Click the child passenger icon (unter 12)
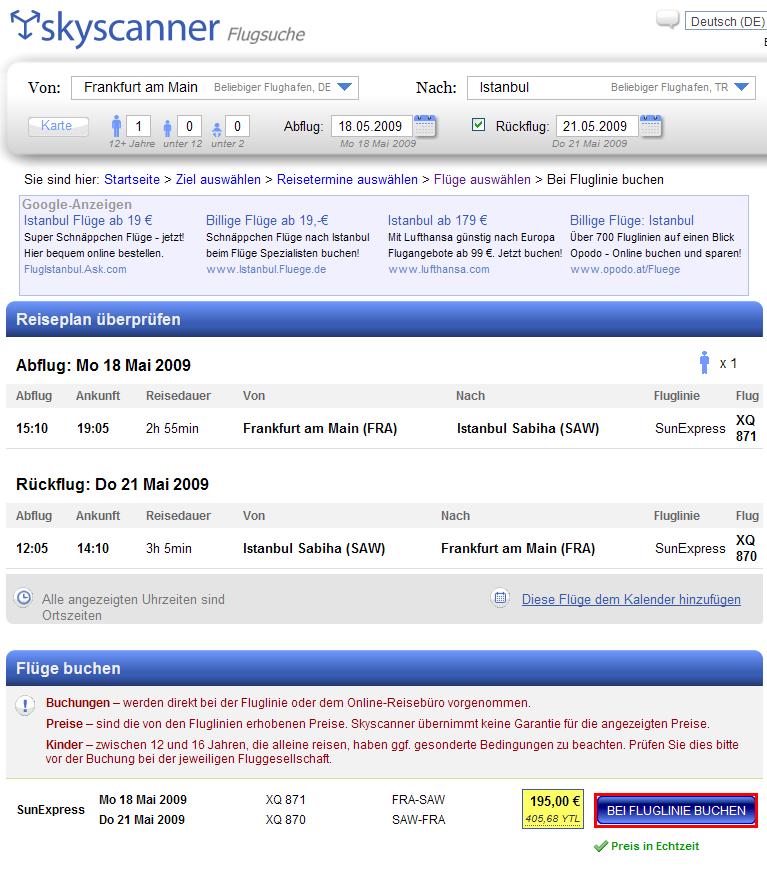This screenshot has height=876, width=767. click(166, 127)
